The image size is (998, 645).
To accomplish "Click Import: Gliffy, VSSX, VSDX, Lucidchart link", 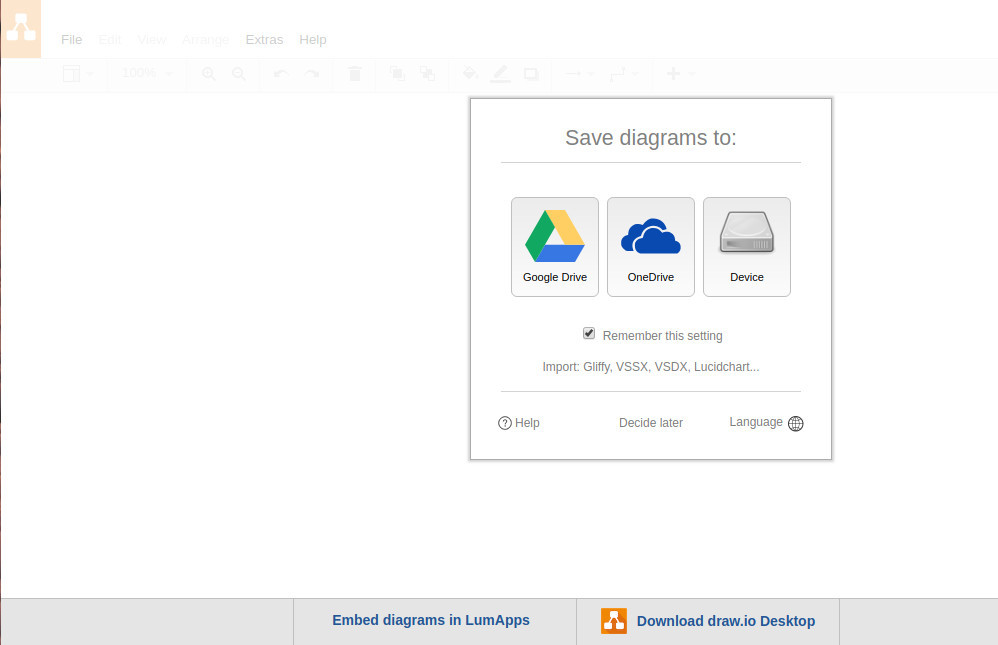I will point(650,367).
